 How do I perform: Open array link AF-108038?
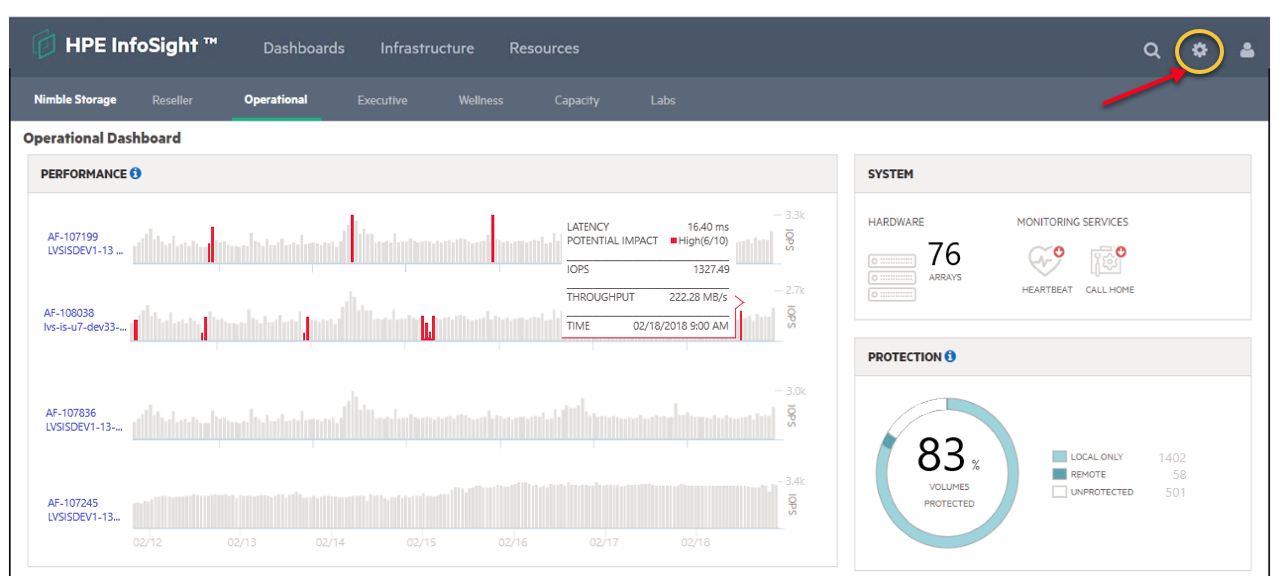[x=69, y=313]
